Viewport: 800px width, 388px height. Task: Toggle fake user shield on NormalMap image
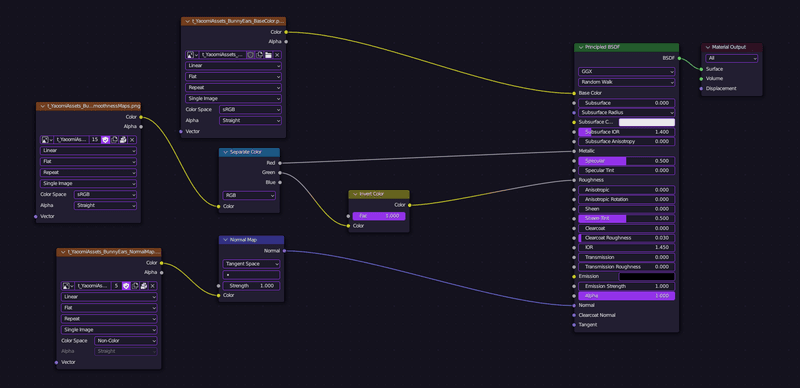[x=126, y=286]
